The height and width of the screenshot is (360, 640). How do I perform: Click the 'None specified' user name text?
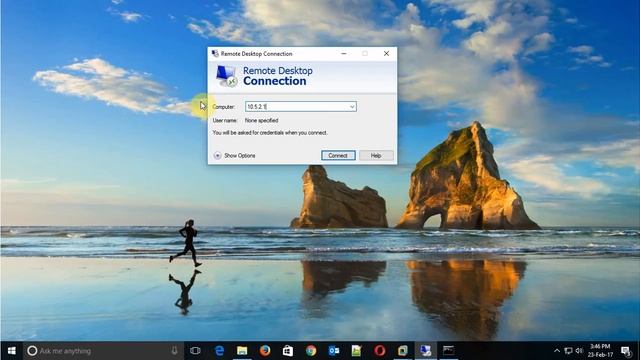pos(261,120)
